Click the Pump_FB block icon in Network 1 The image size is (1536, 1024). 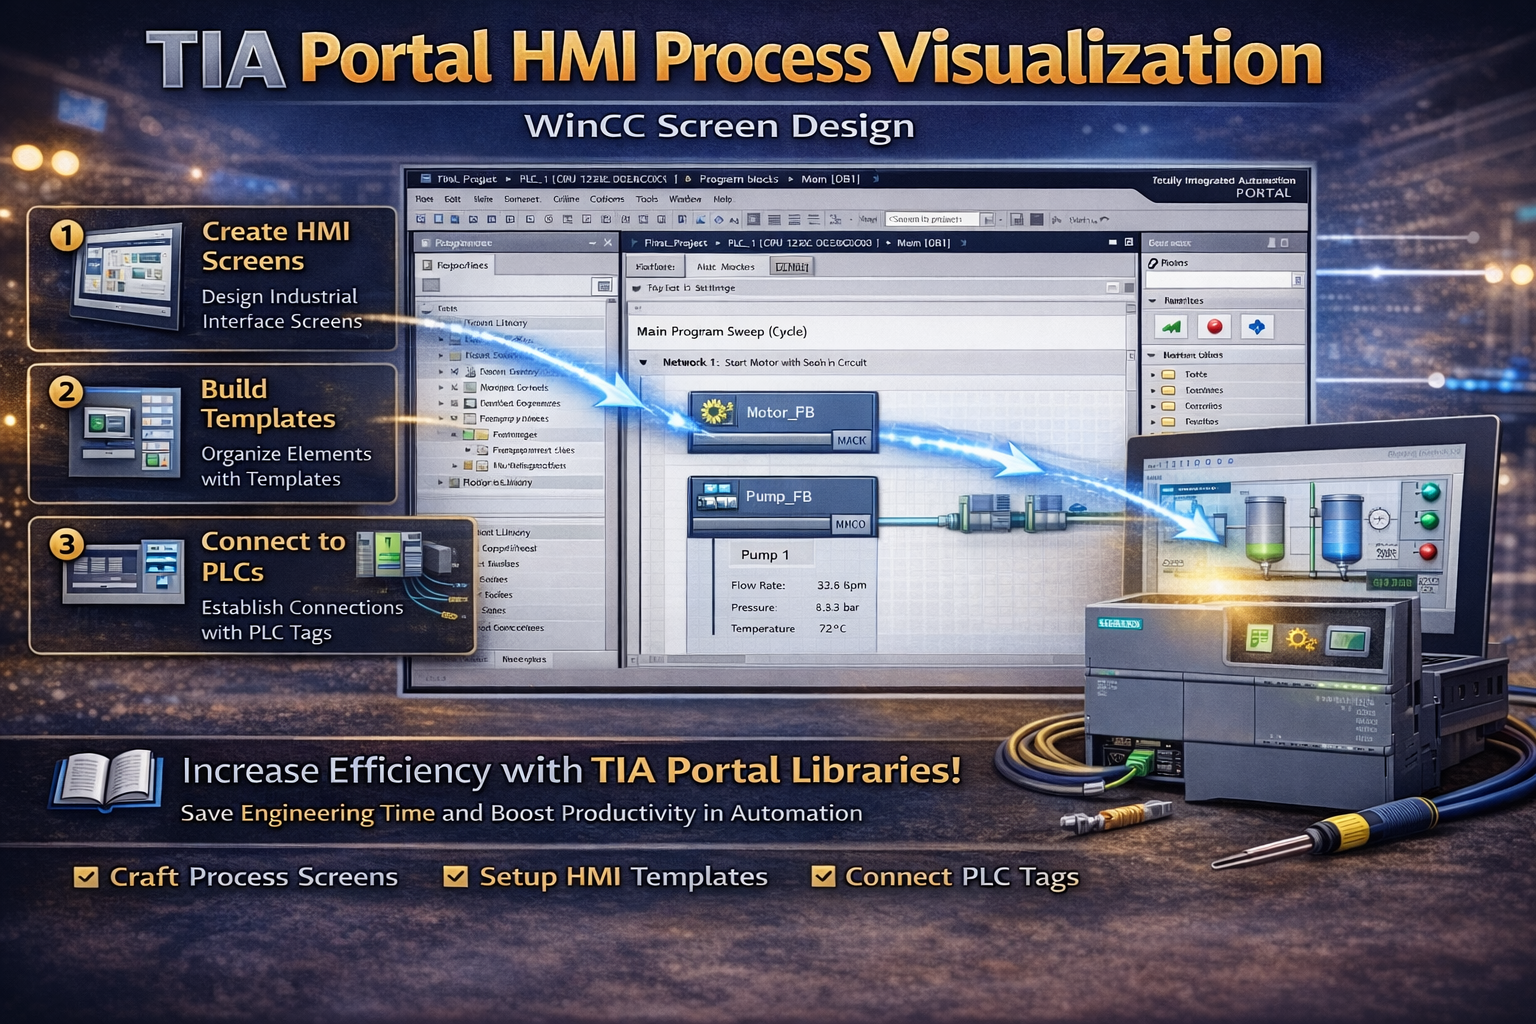pos(716,496)
